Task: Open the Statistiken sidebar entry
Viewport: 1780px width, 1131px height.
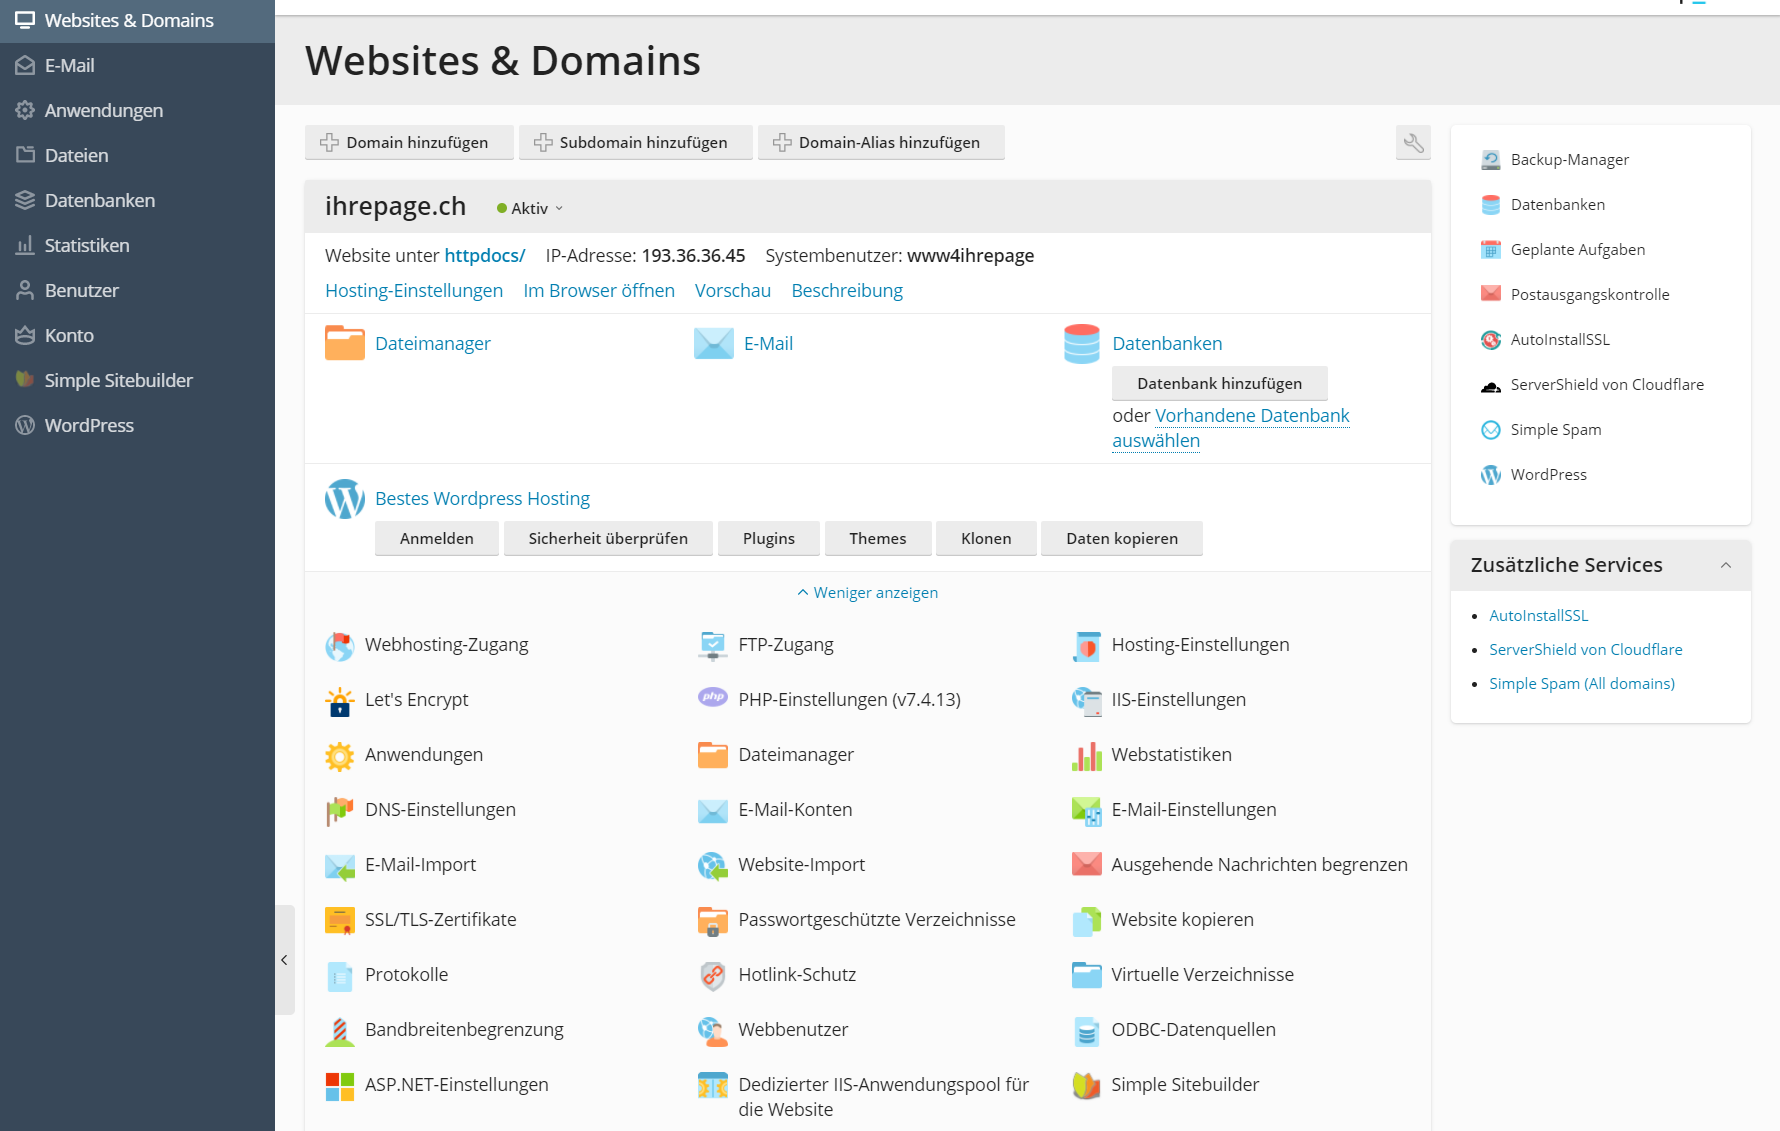Action: coord(86,245)
